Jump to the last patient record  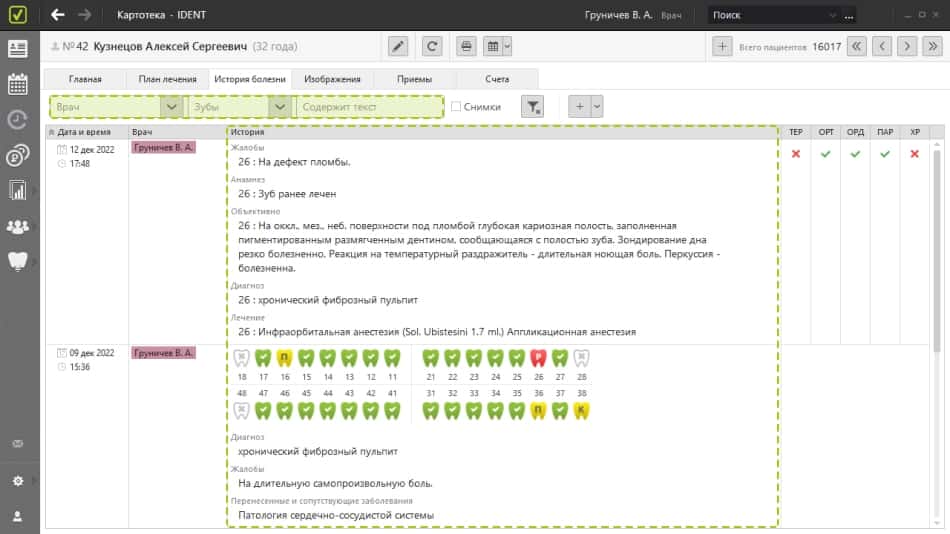(933, 46)
